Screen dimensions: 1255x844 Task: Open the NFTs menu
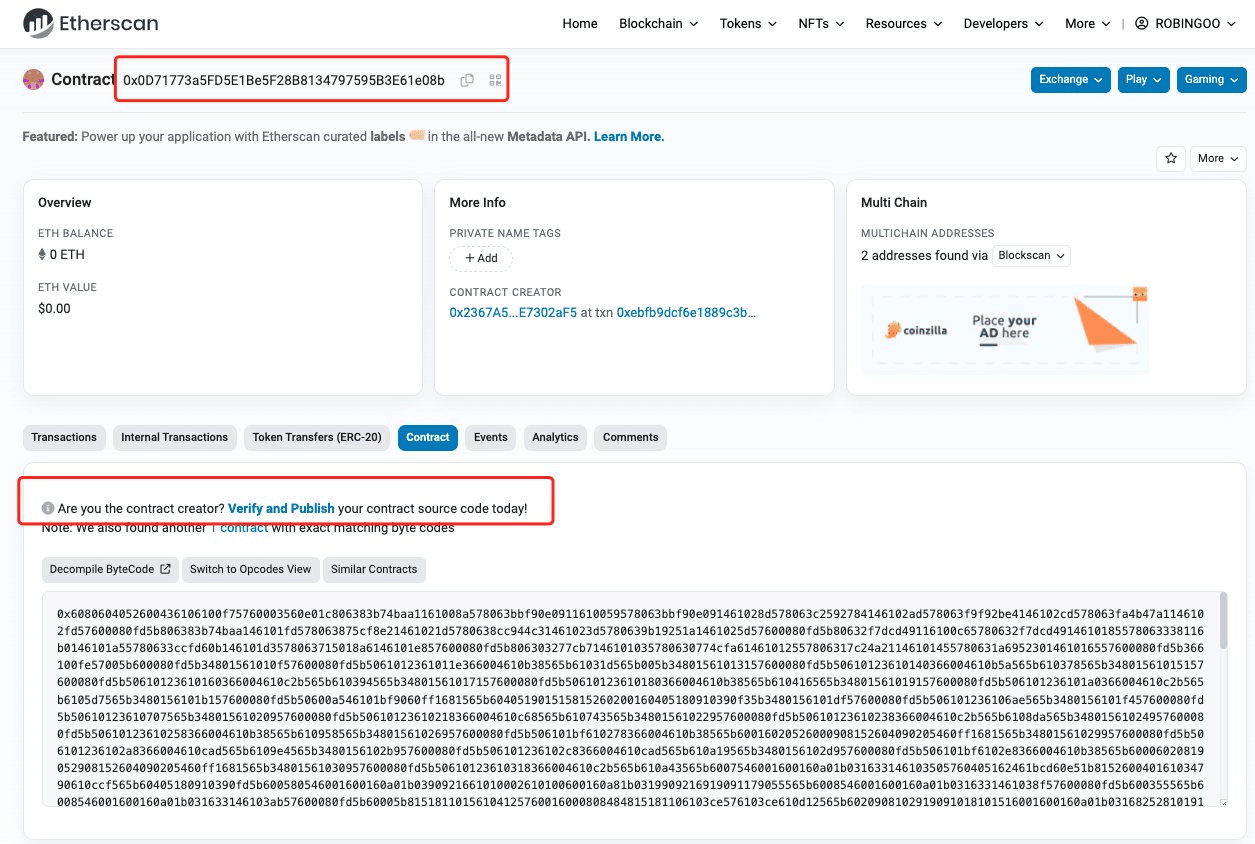point(821,23)
